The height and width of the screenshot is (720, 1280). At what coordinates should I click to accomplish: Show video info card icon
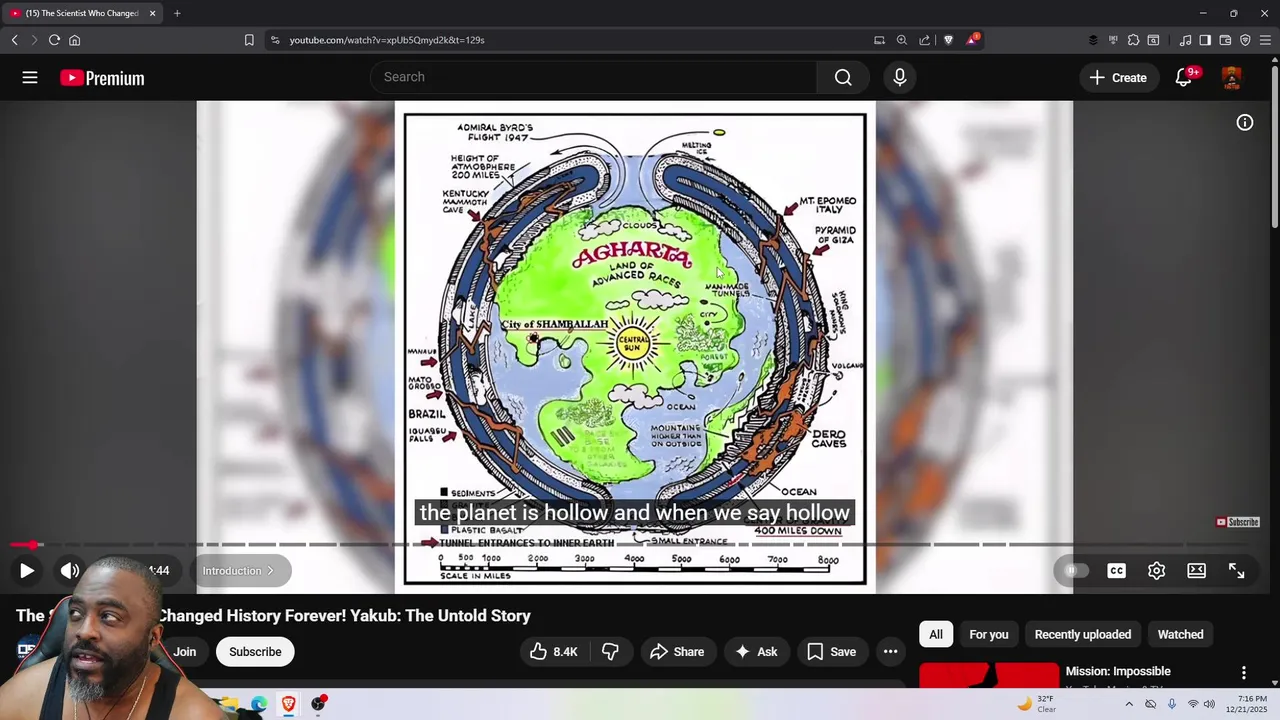click(x=1245, y=122)
